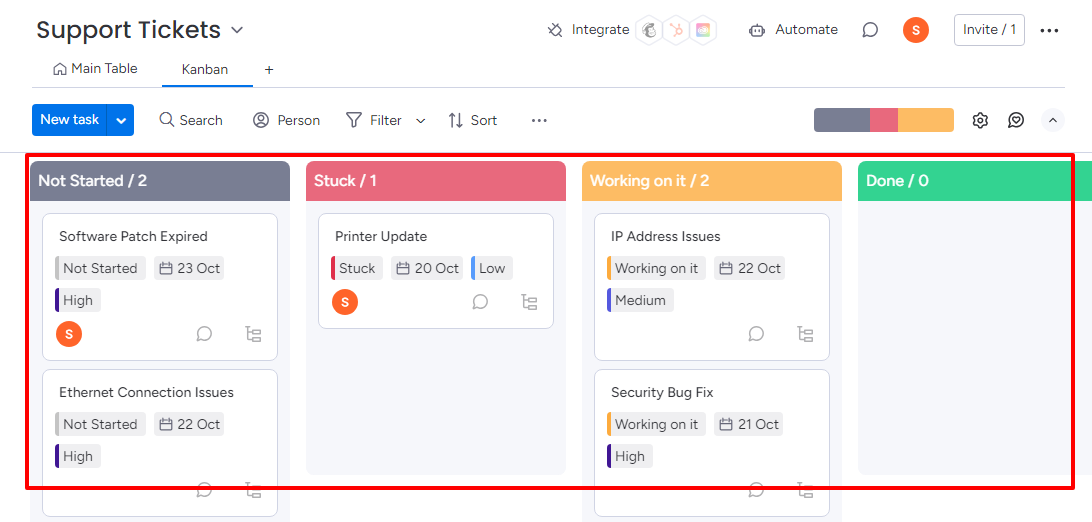Add a new view with plus icon
Image resolution: width=1092 pixels, height=522 pixels.
(269, 70)
